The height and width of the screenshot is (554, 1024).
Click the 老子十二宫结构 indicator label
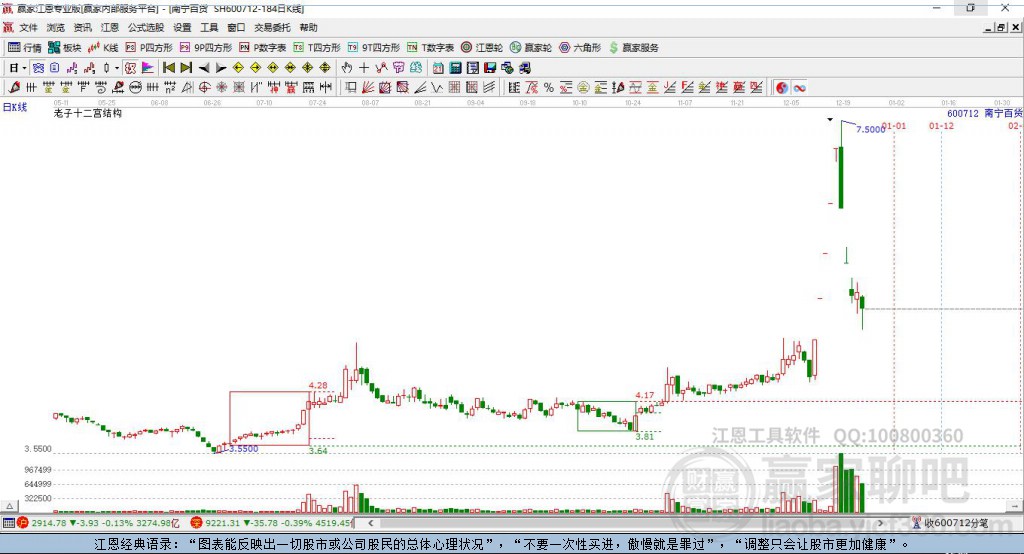(x=88, y=113)
